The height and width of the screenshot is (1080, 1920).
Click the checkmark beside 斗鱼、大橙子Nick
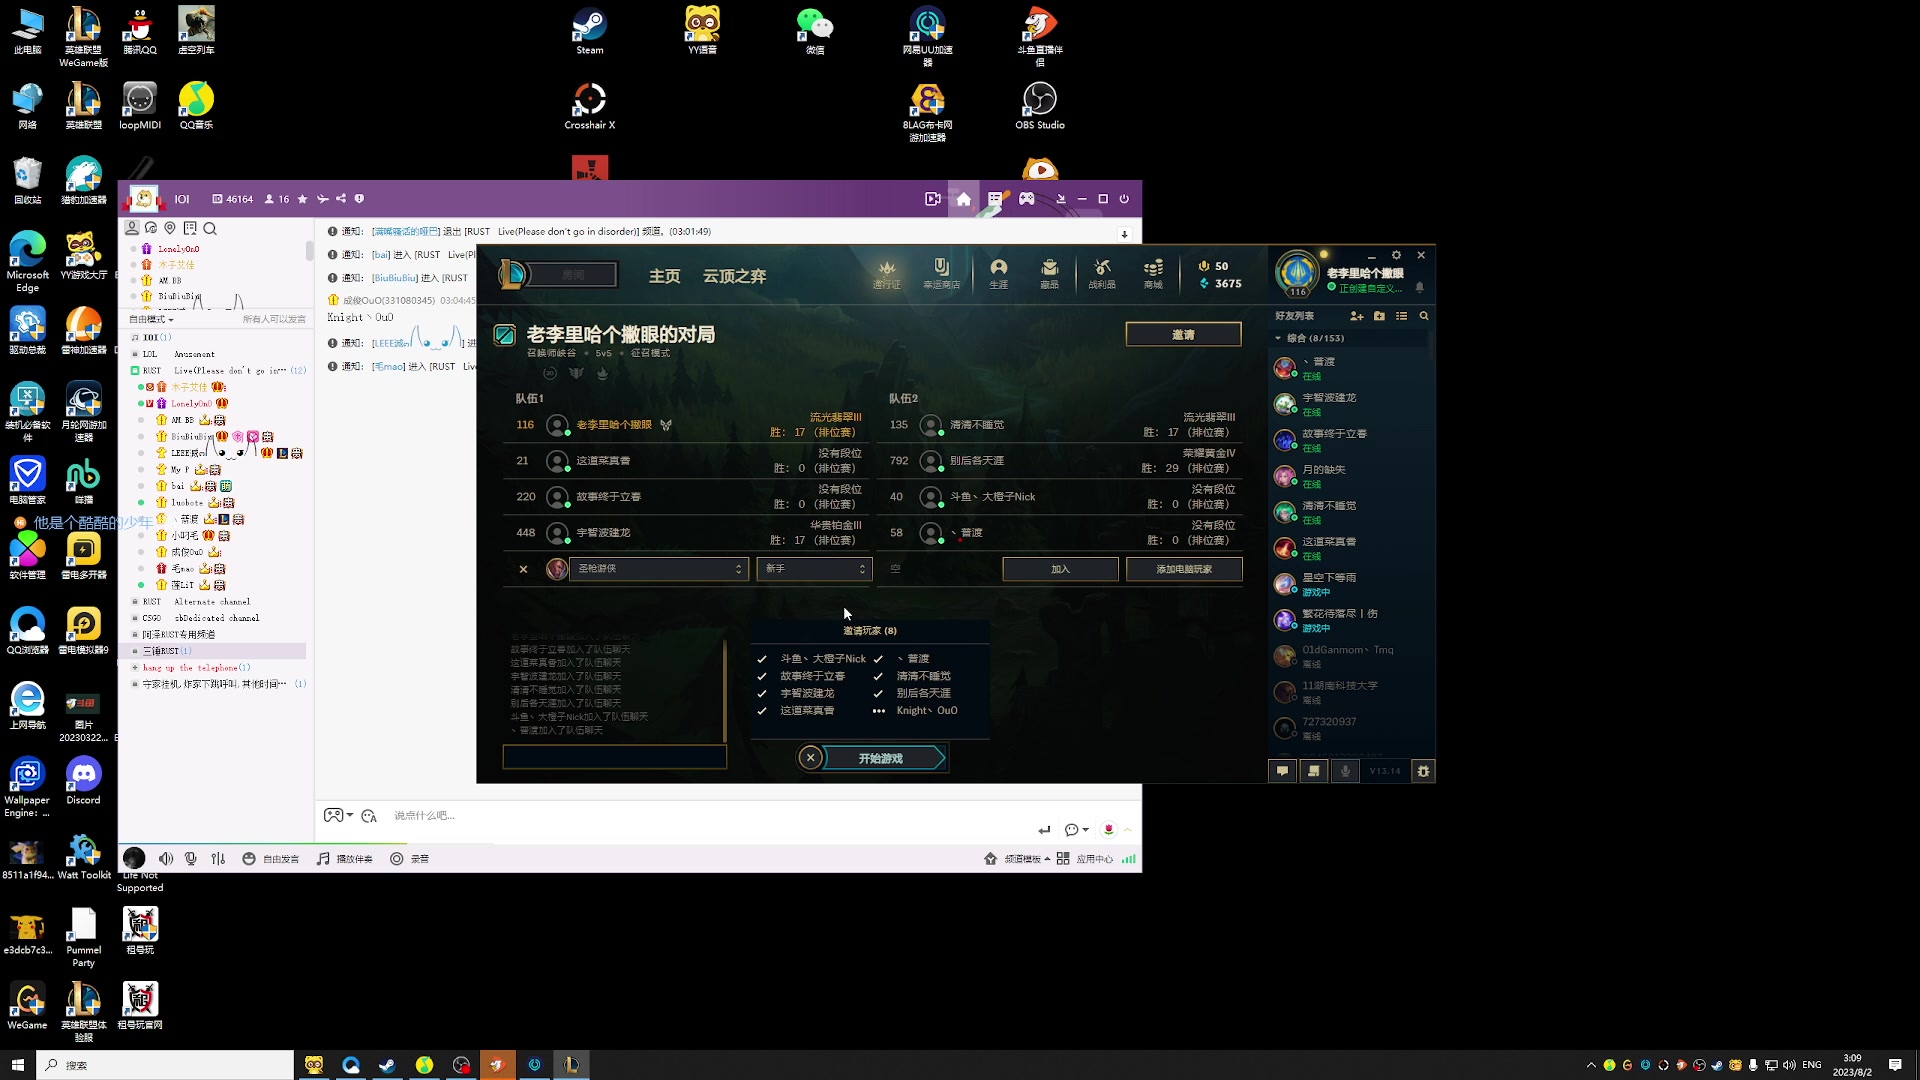pyautogui.click(x=762, y=659)
